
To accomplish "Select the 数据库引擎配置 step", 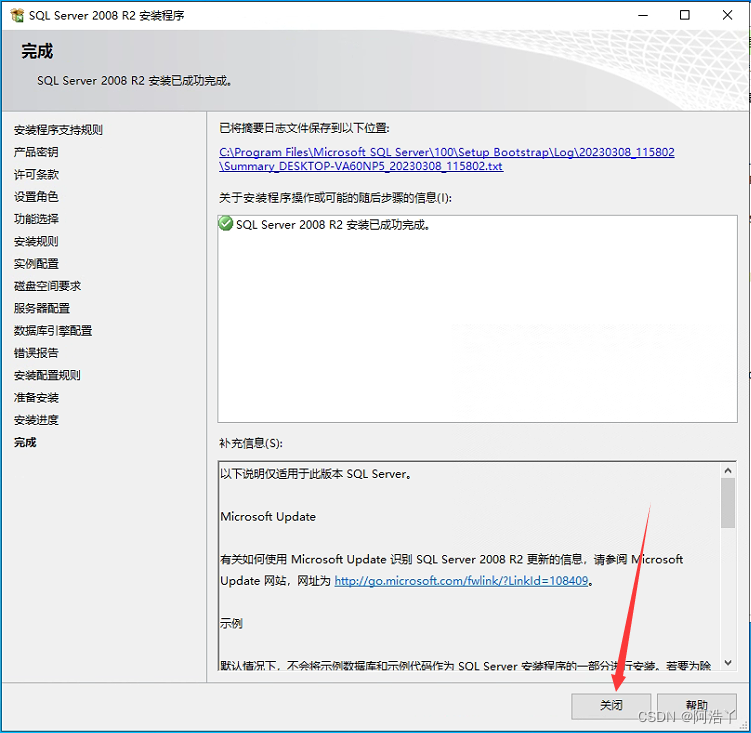I will click(53, 331).
